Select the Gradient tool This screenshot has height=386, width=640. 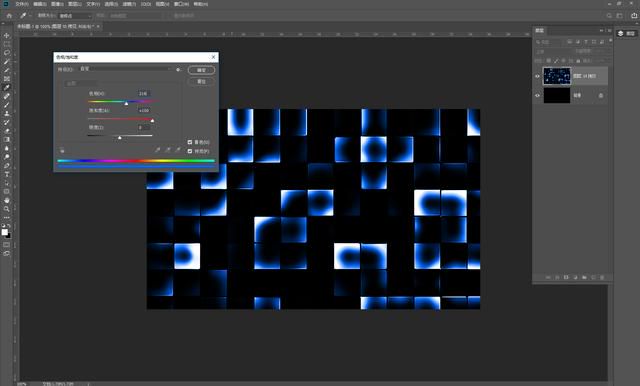[x=7, y=140]
